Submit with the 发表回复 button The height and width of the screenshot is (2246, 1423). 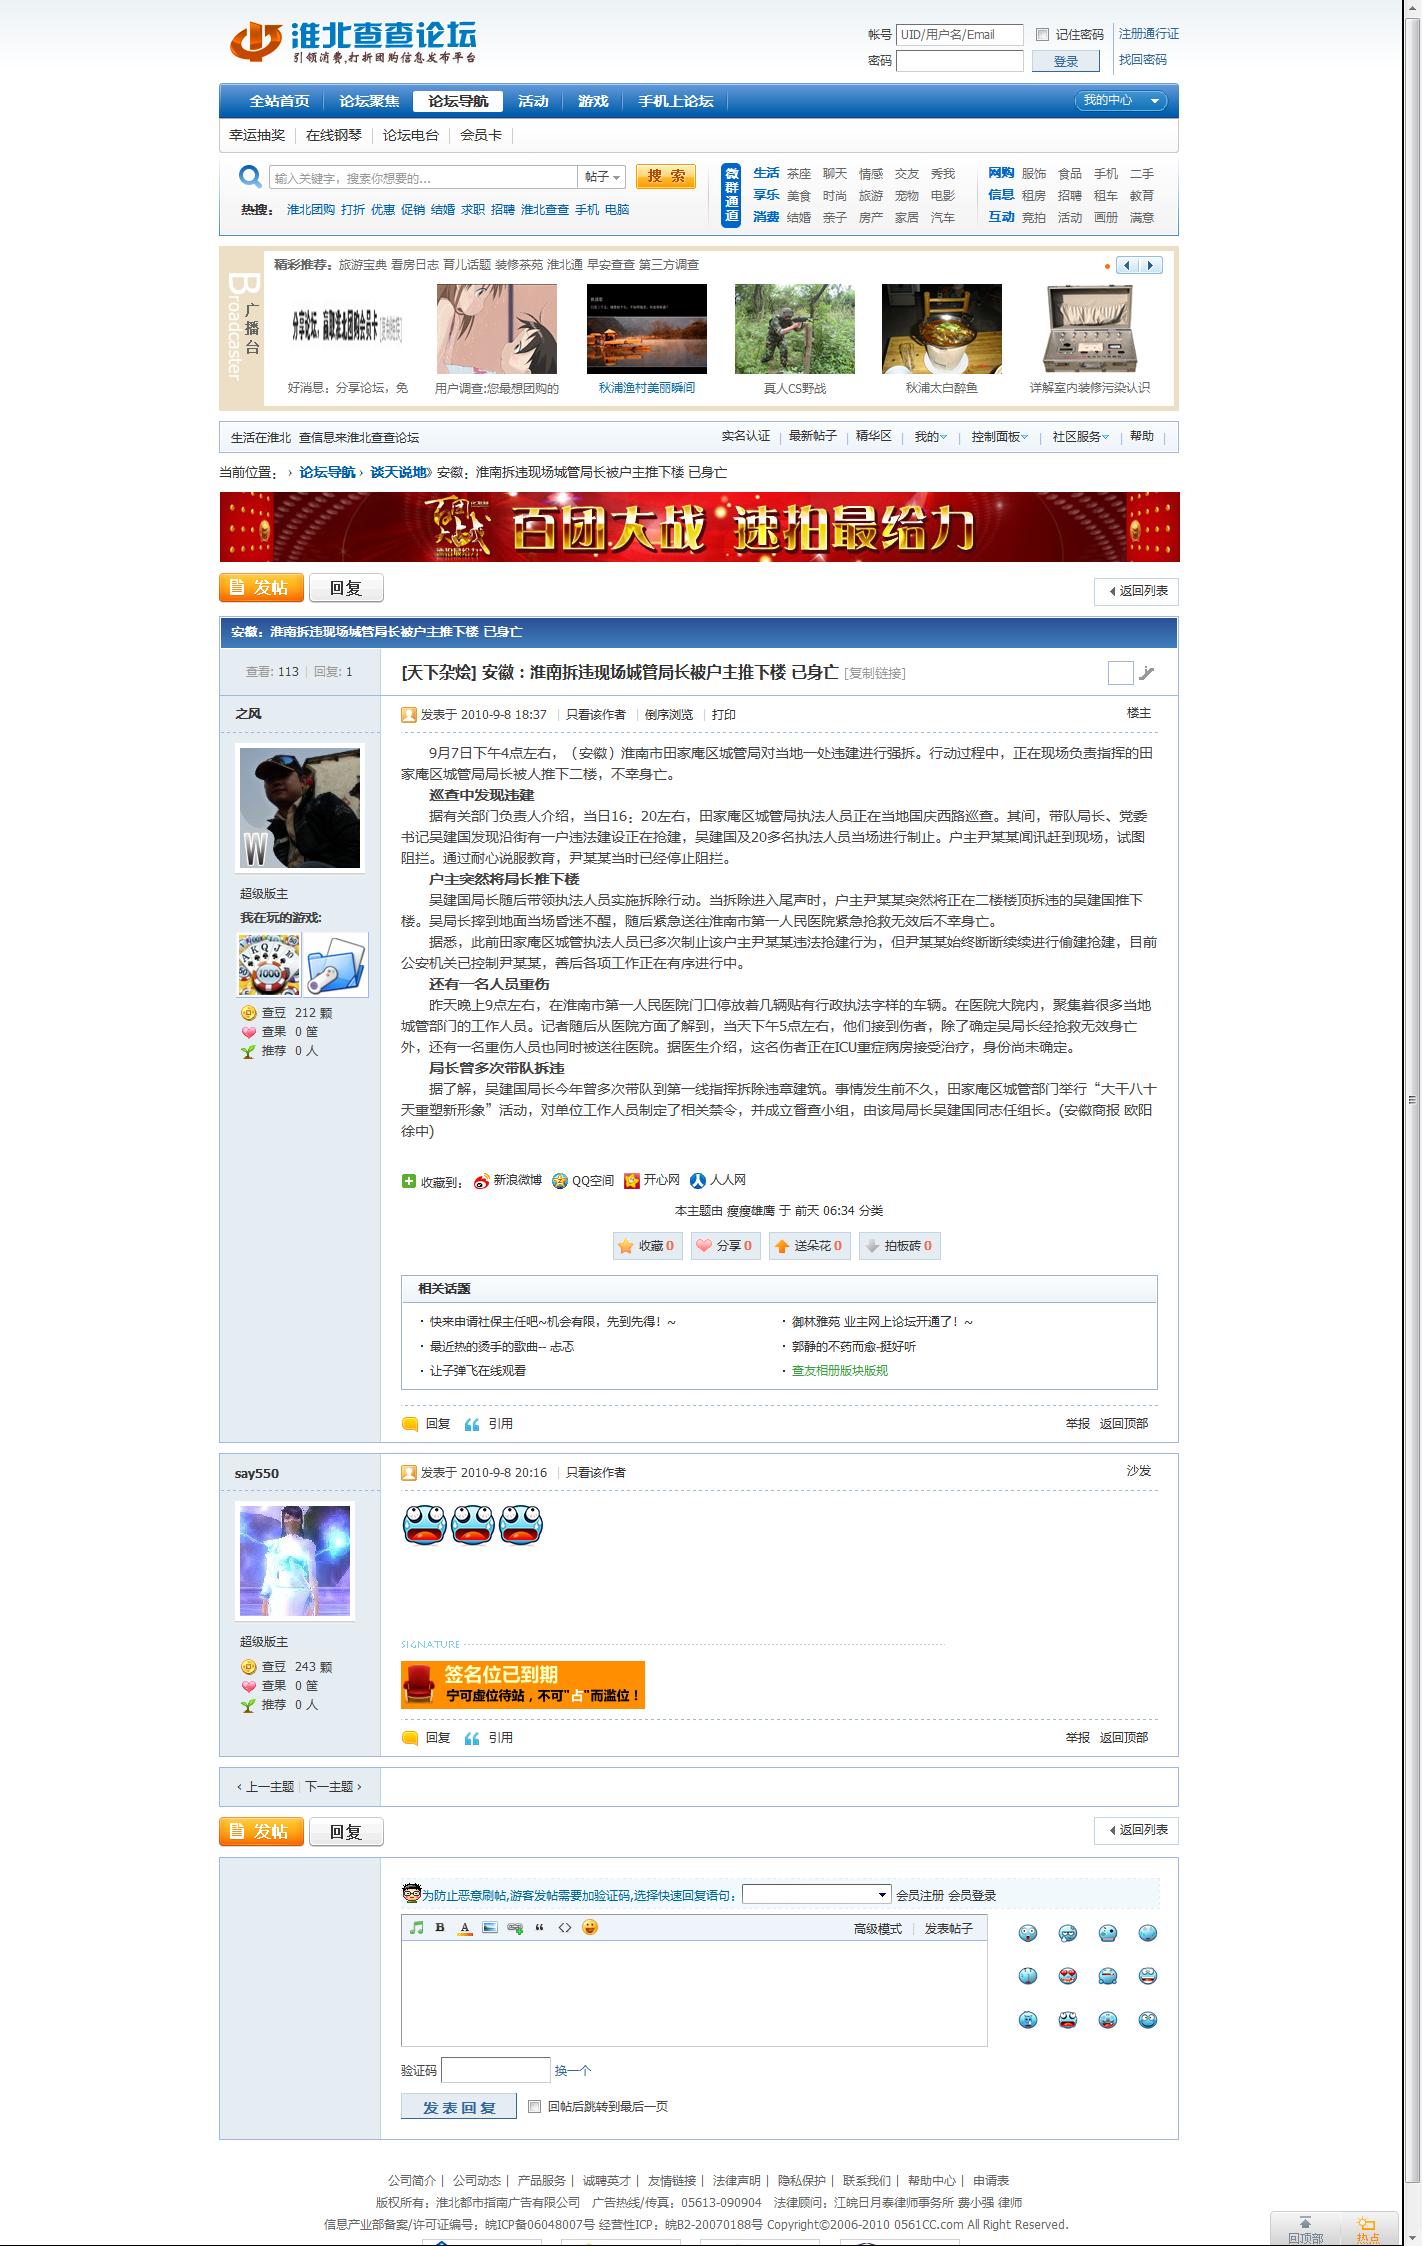[x=459, y=2107]
